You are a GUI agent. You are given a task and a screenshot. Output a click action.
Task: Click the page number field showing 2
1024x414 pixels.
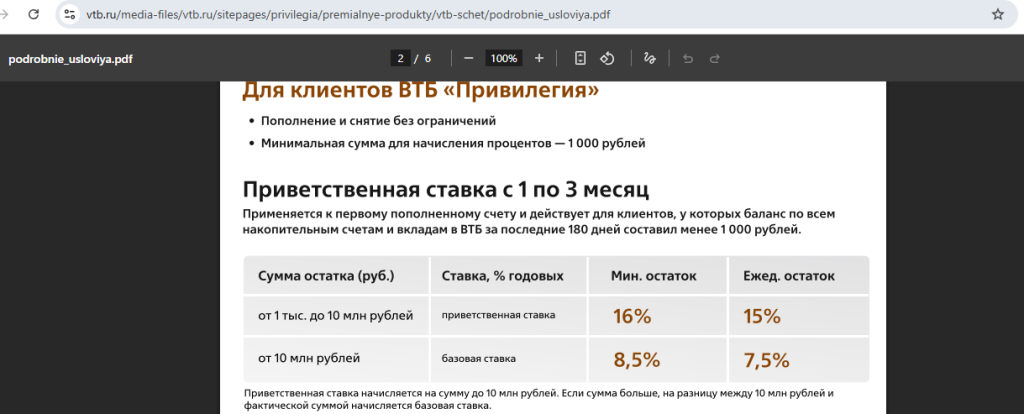401,58
